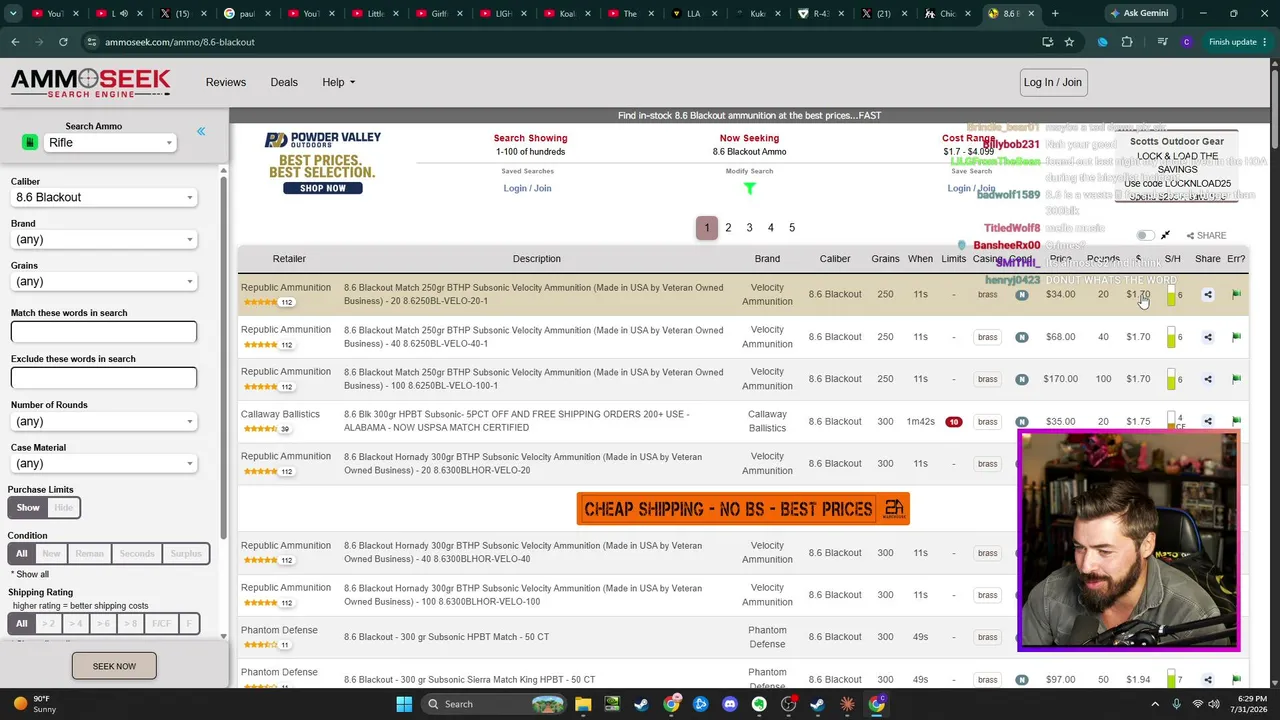Click the new-condition N badge on $170.00 row

(1022, 379)
